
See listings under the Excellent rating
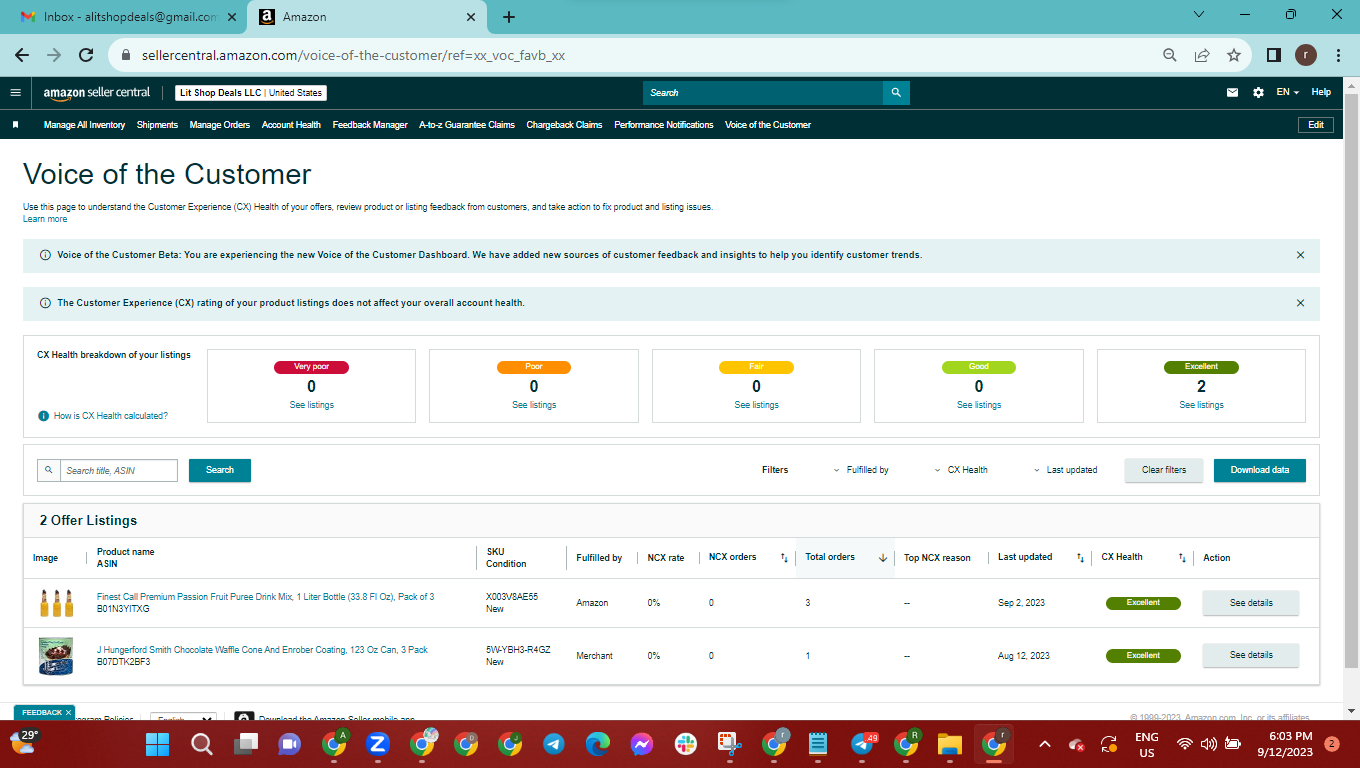coord(1201,405)
